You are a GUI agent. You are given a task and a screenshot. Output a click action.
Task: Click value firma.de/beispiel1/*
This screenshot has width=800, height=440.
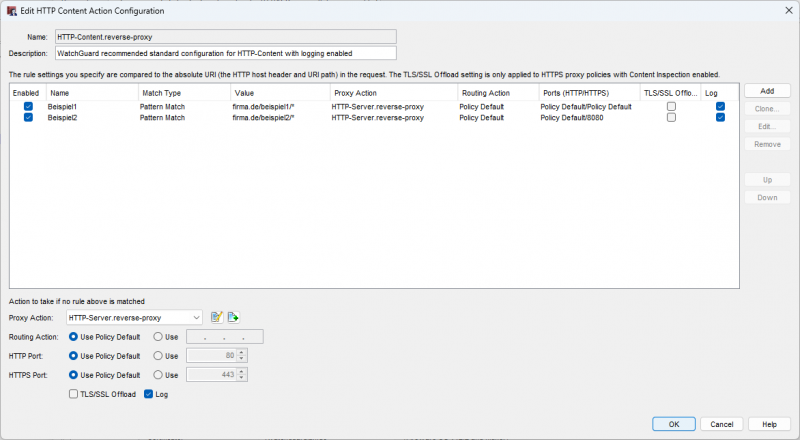coord(263,107)
